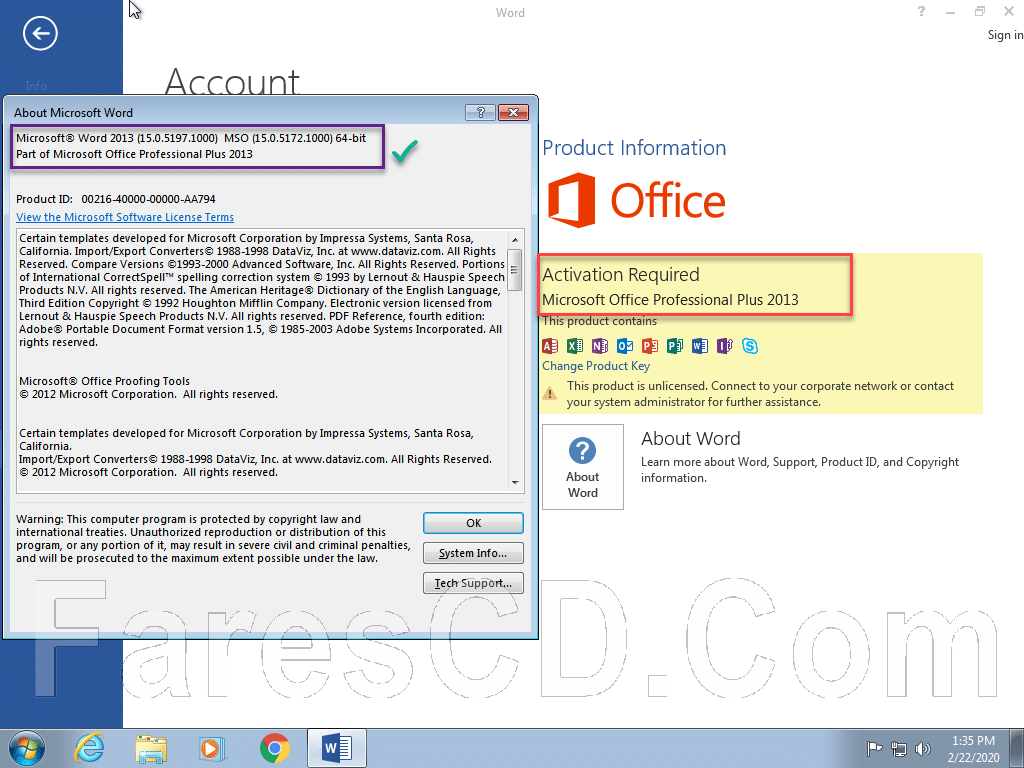
Task: Click the credits scrollbar up arrow
Action: [x=515, y=240]
